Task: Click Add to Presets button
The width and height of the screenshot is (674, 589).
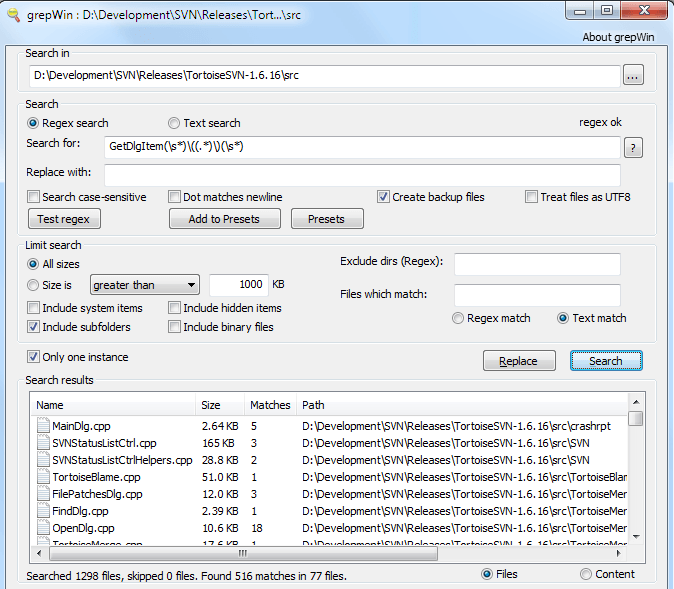Action: [x=225, y=219]
